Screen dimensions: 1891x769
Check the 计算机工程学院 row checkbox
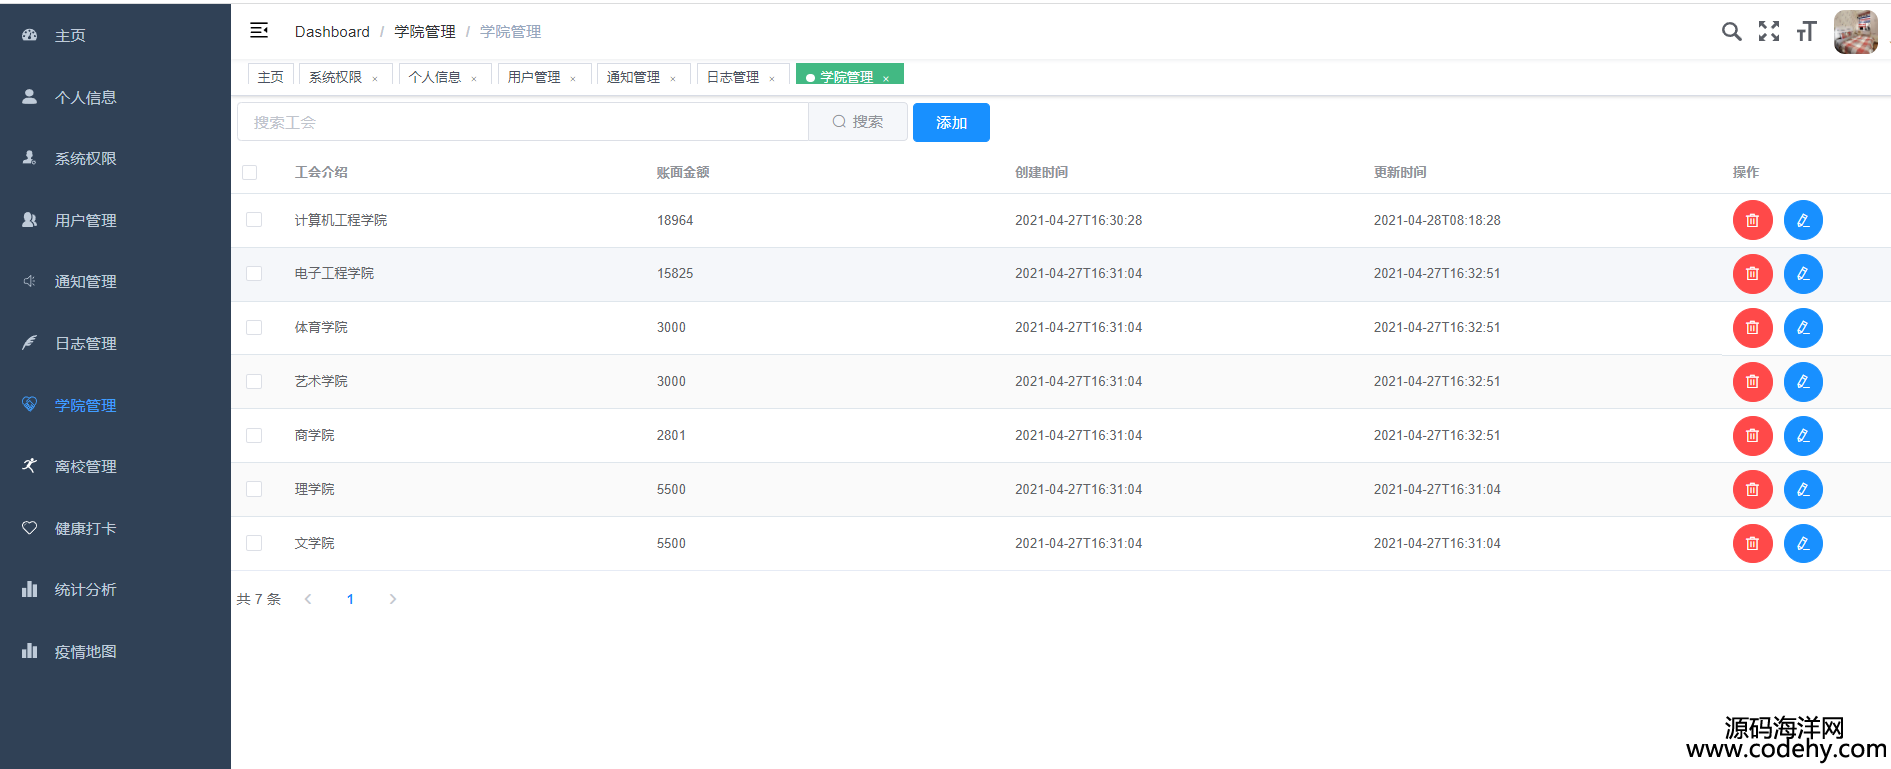[254, 220]
